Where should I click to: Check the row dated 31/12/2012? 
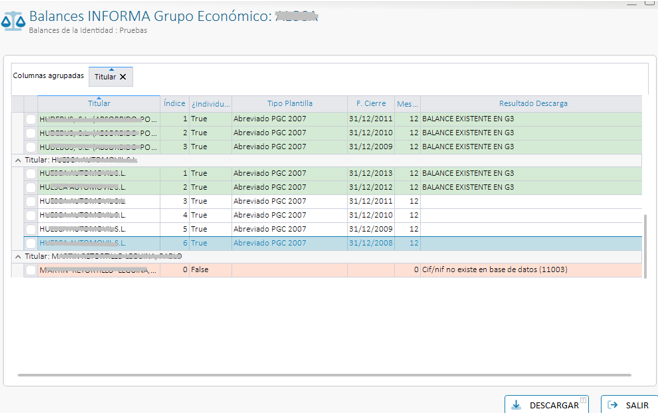31,188
